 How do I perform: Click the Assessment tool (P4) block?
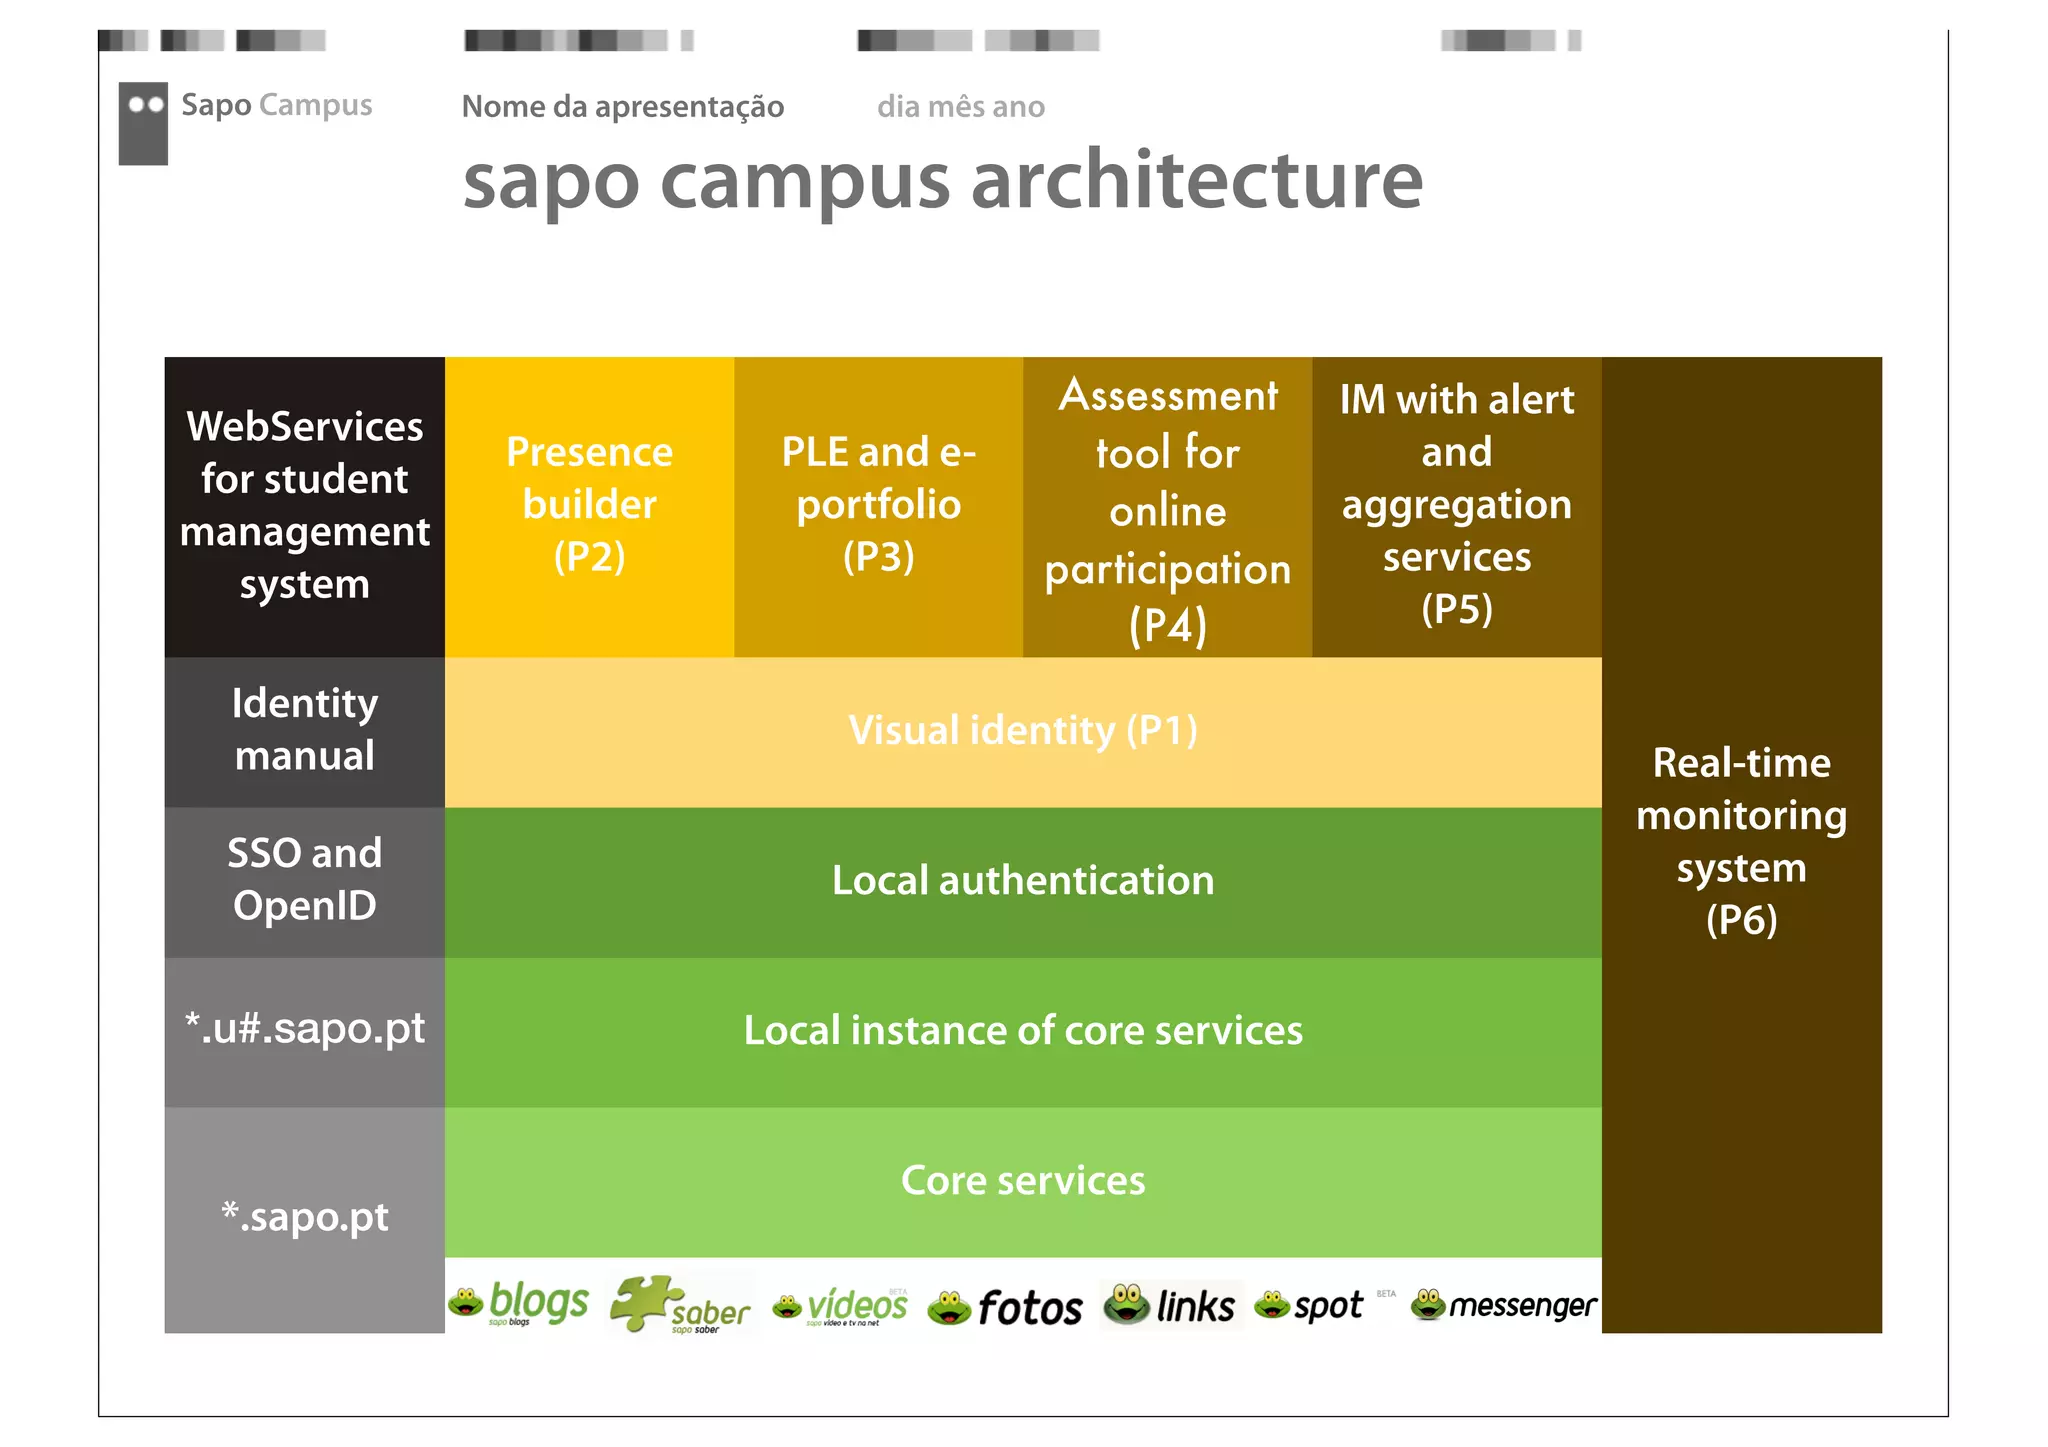pos(1167,508)
